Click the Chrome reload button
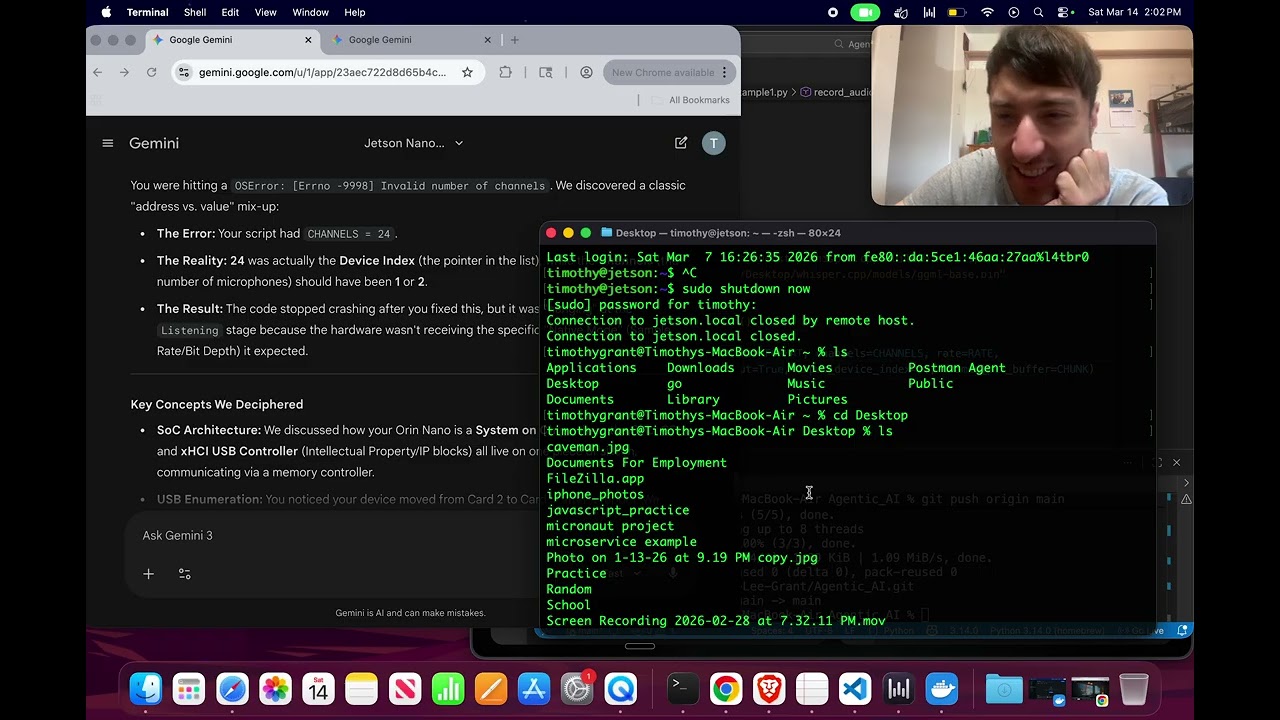Screen dimensions: 1280x720 pos(151,72)
